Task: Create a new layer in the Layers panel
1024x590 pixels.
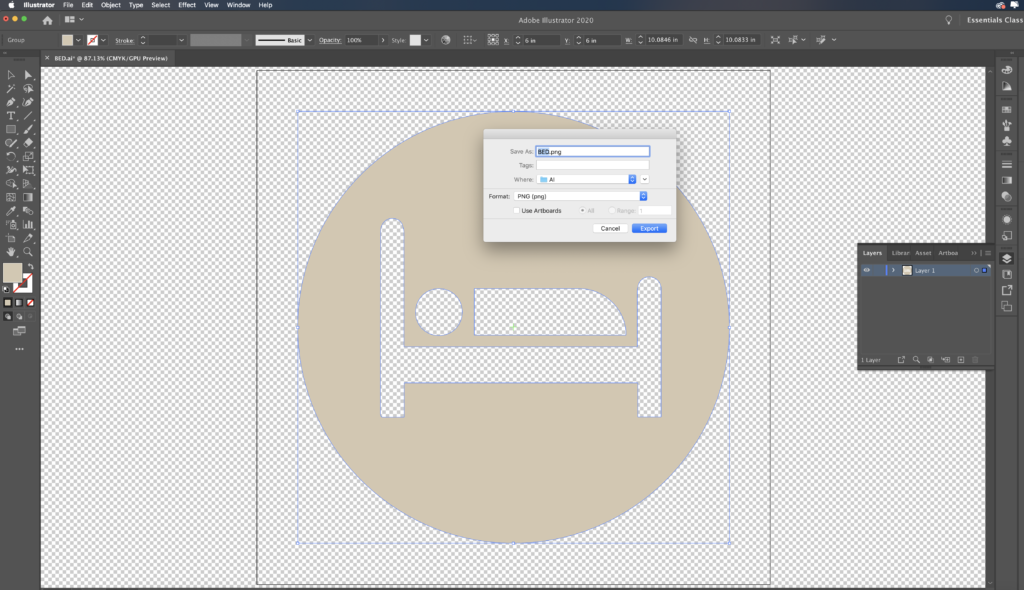Action: click(961, 360)
